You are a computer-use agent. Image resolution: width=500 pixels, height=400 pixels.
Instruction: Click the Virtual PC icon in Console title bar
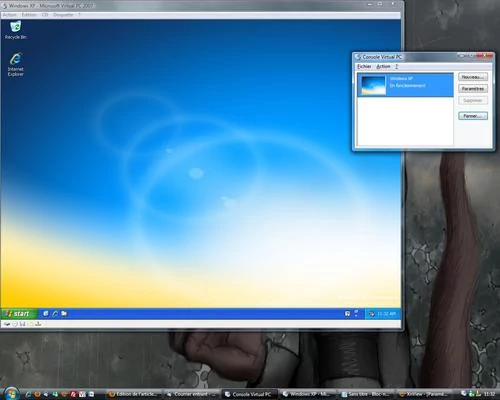coord(358,57)
